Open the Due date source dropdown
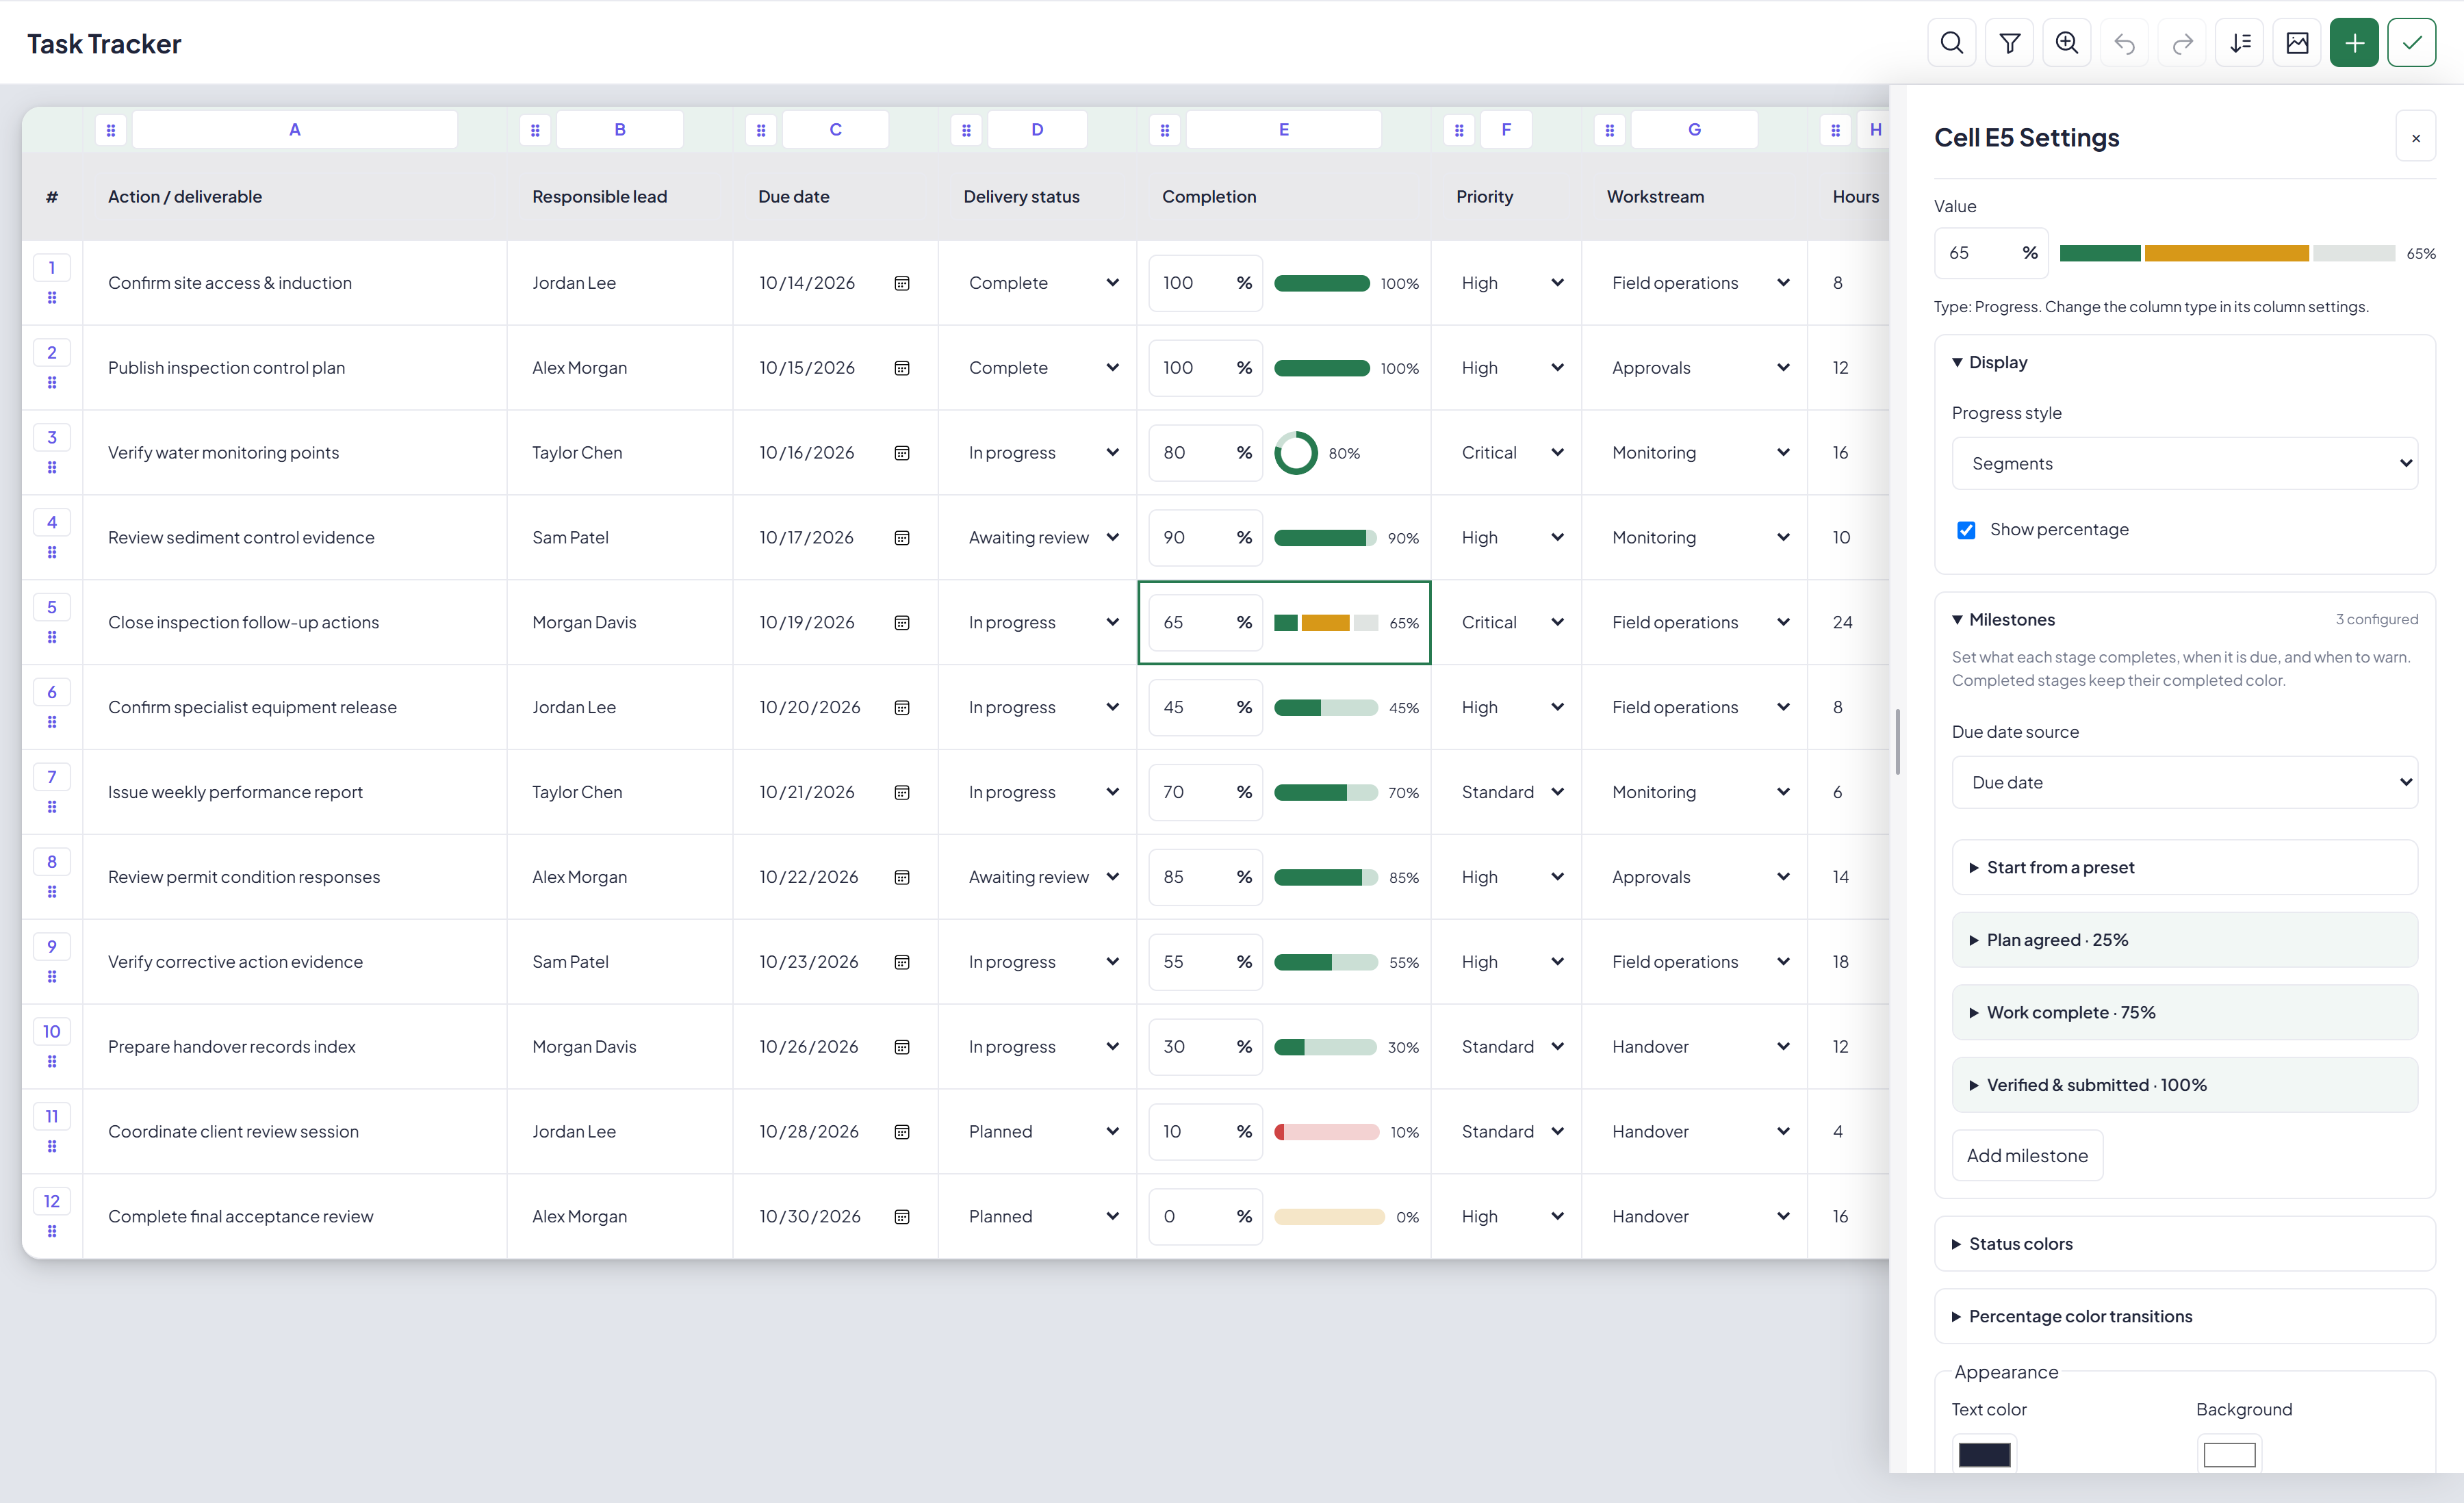Viewport: 2464px width, 1503px height. pyautogui.click(x=2185, y=782)
